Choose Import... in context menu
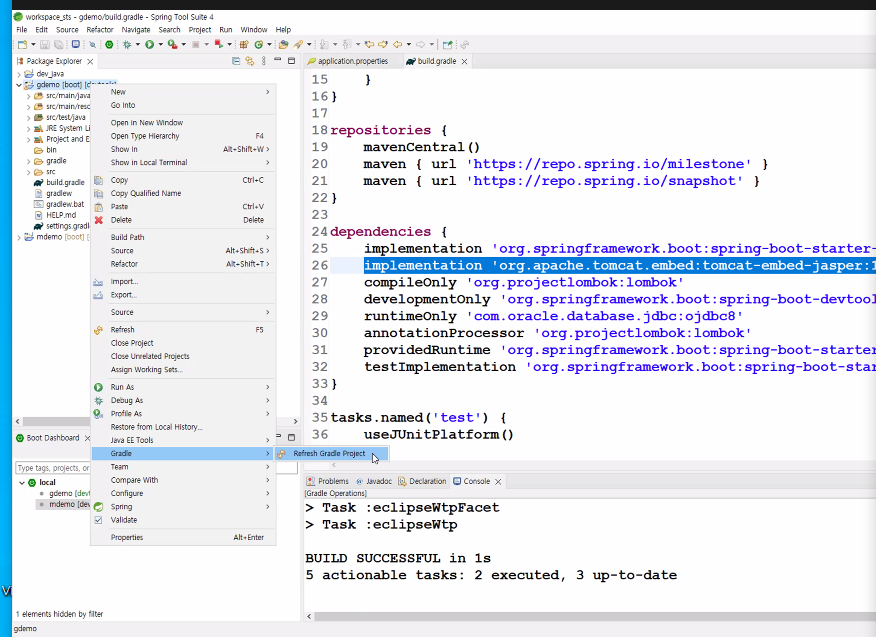The height and width of the screenshot is (637, 876). point(183,282)
